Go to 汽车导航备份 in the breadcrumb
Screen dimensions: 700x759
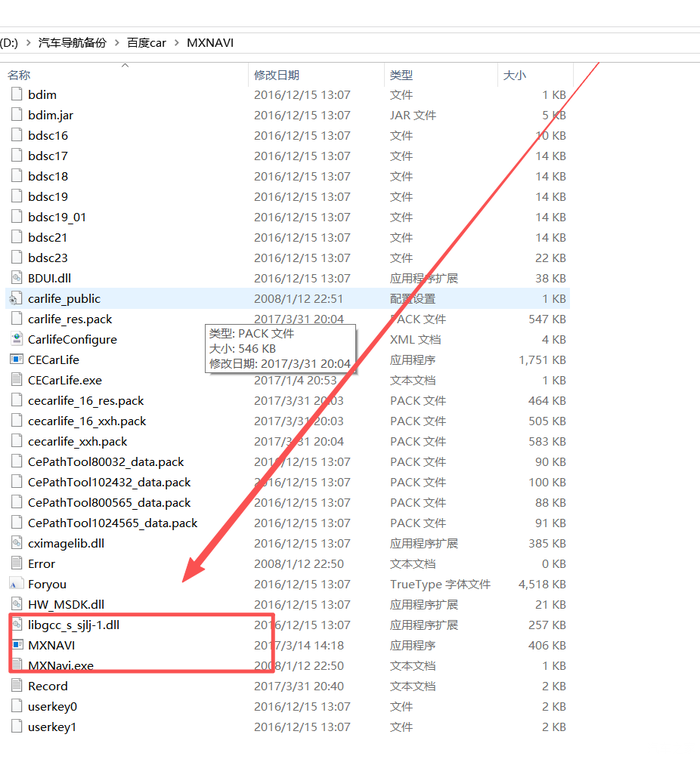[72, 43]
